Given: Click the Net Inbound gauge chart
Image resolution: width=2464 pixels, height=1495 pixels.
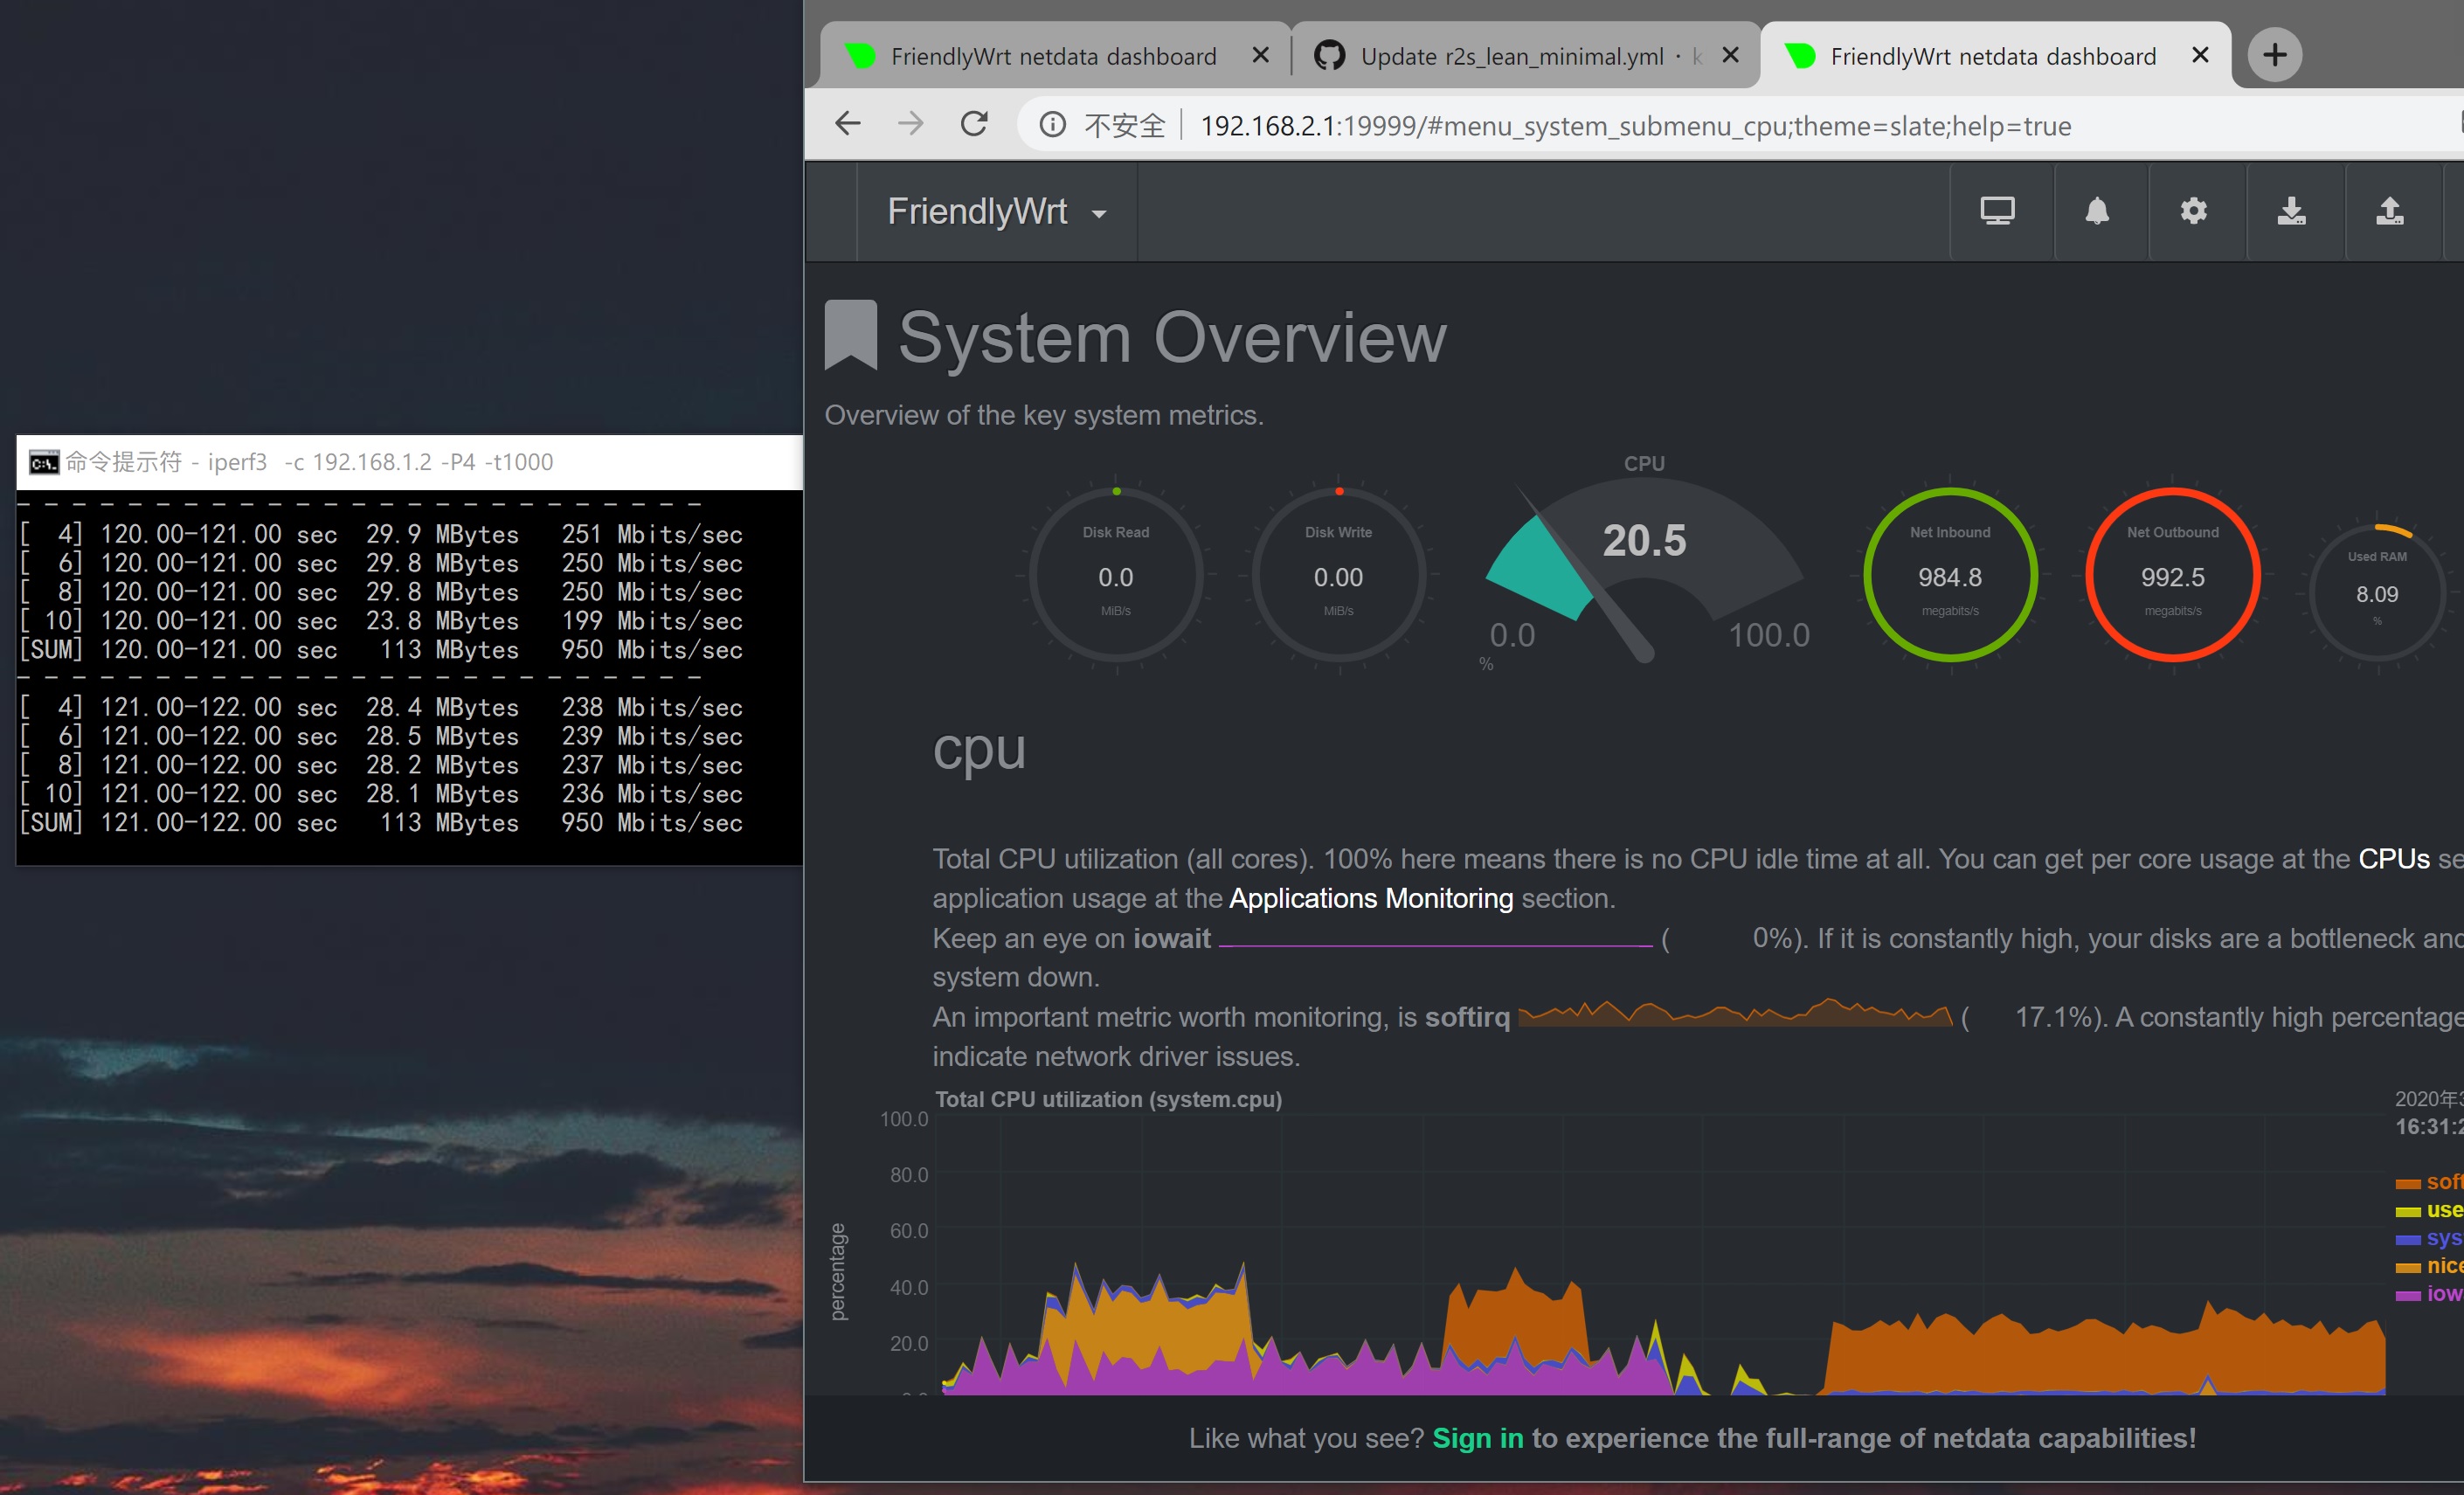Looking at the screenshot, I should click(1949, 575).
